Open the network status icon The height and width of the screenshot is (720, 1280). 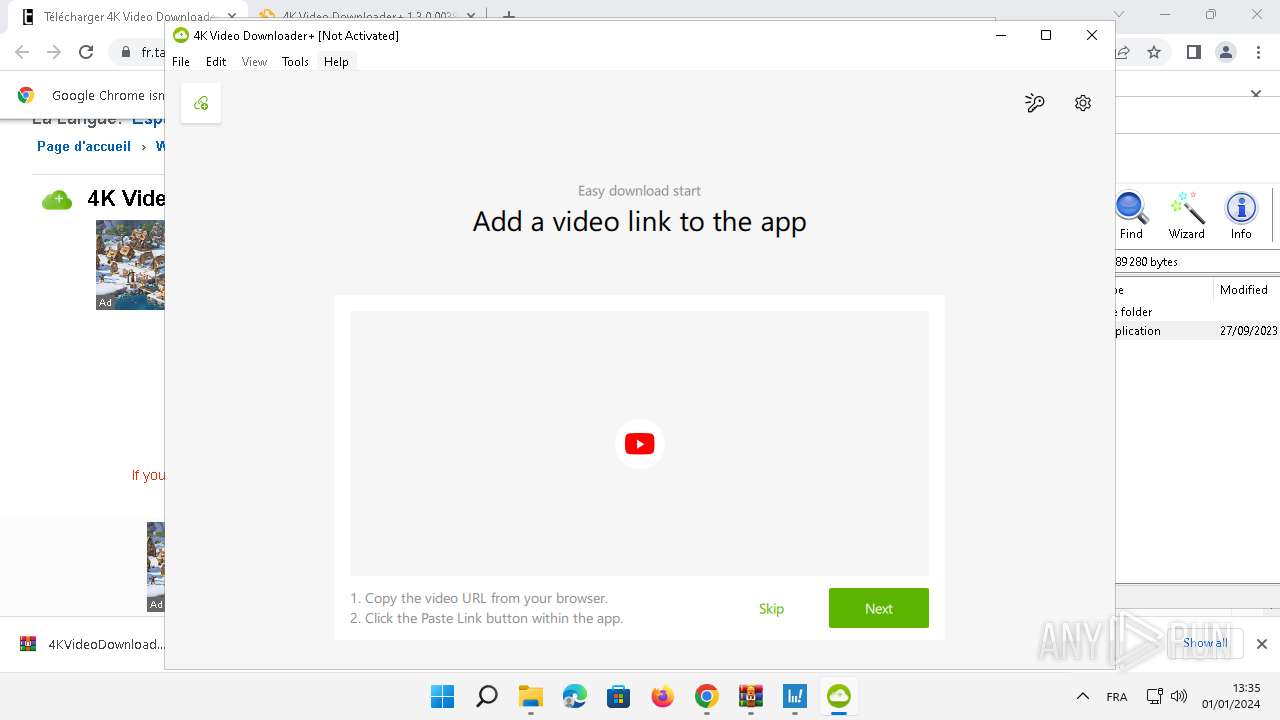pyautogui.click(x=1154, y=696)
